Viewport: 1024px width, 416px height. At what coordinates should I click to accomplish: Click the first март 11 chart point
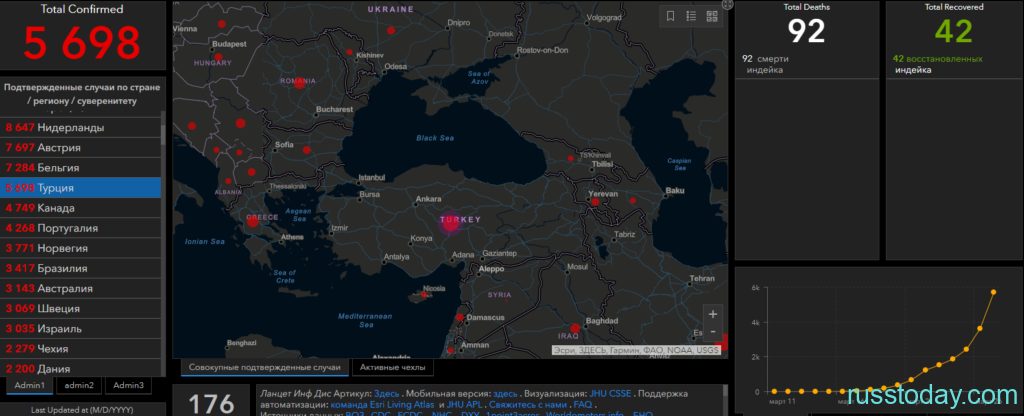tap(773, 392)
